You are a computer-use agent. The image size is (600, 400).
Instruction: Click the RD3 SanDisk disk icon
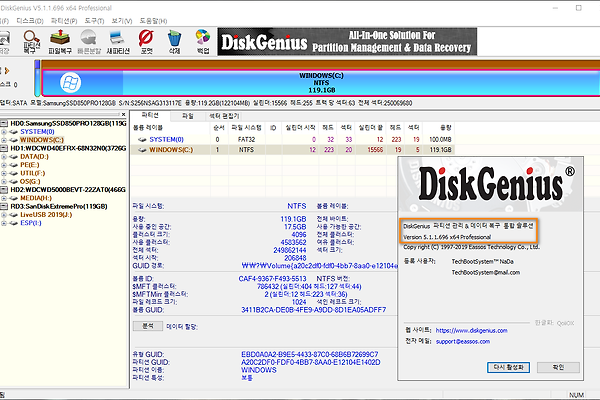(5, 206)
